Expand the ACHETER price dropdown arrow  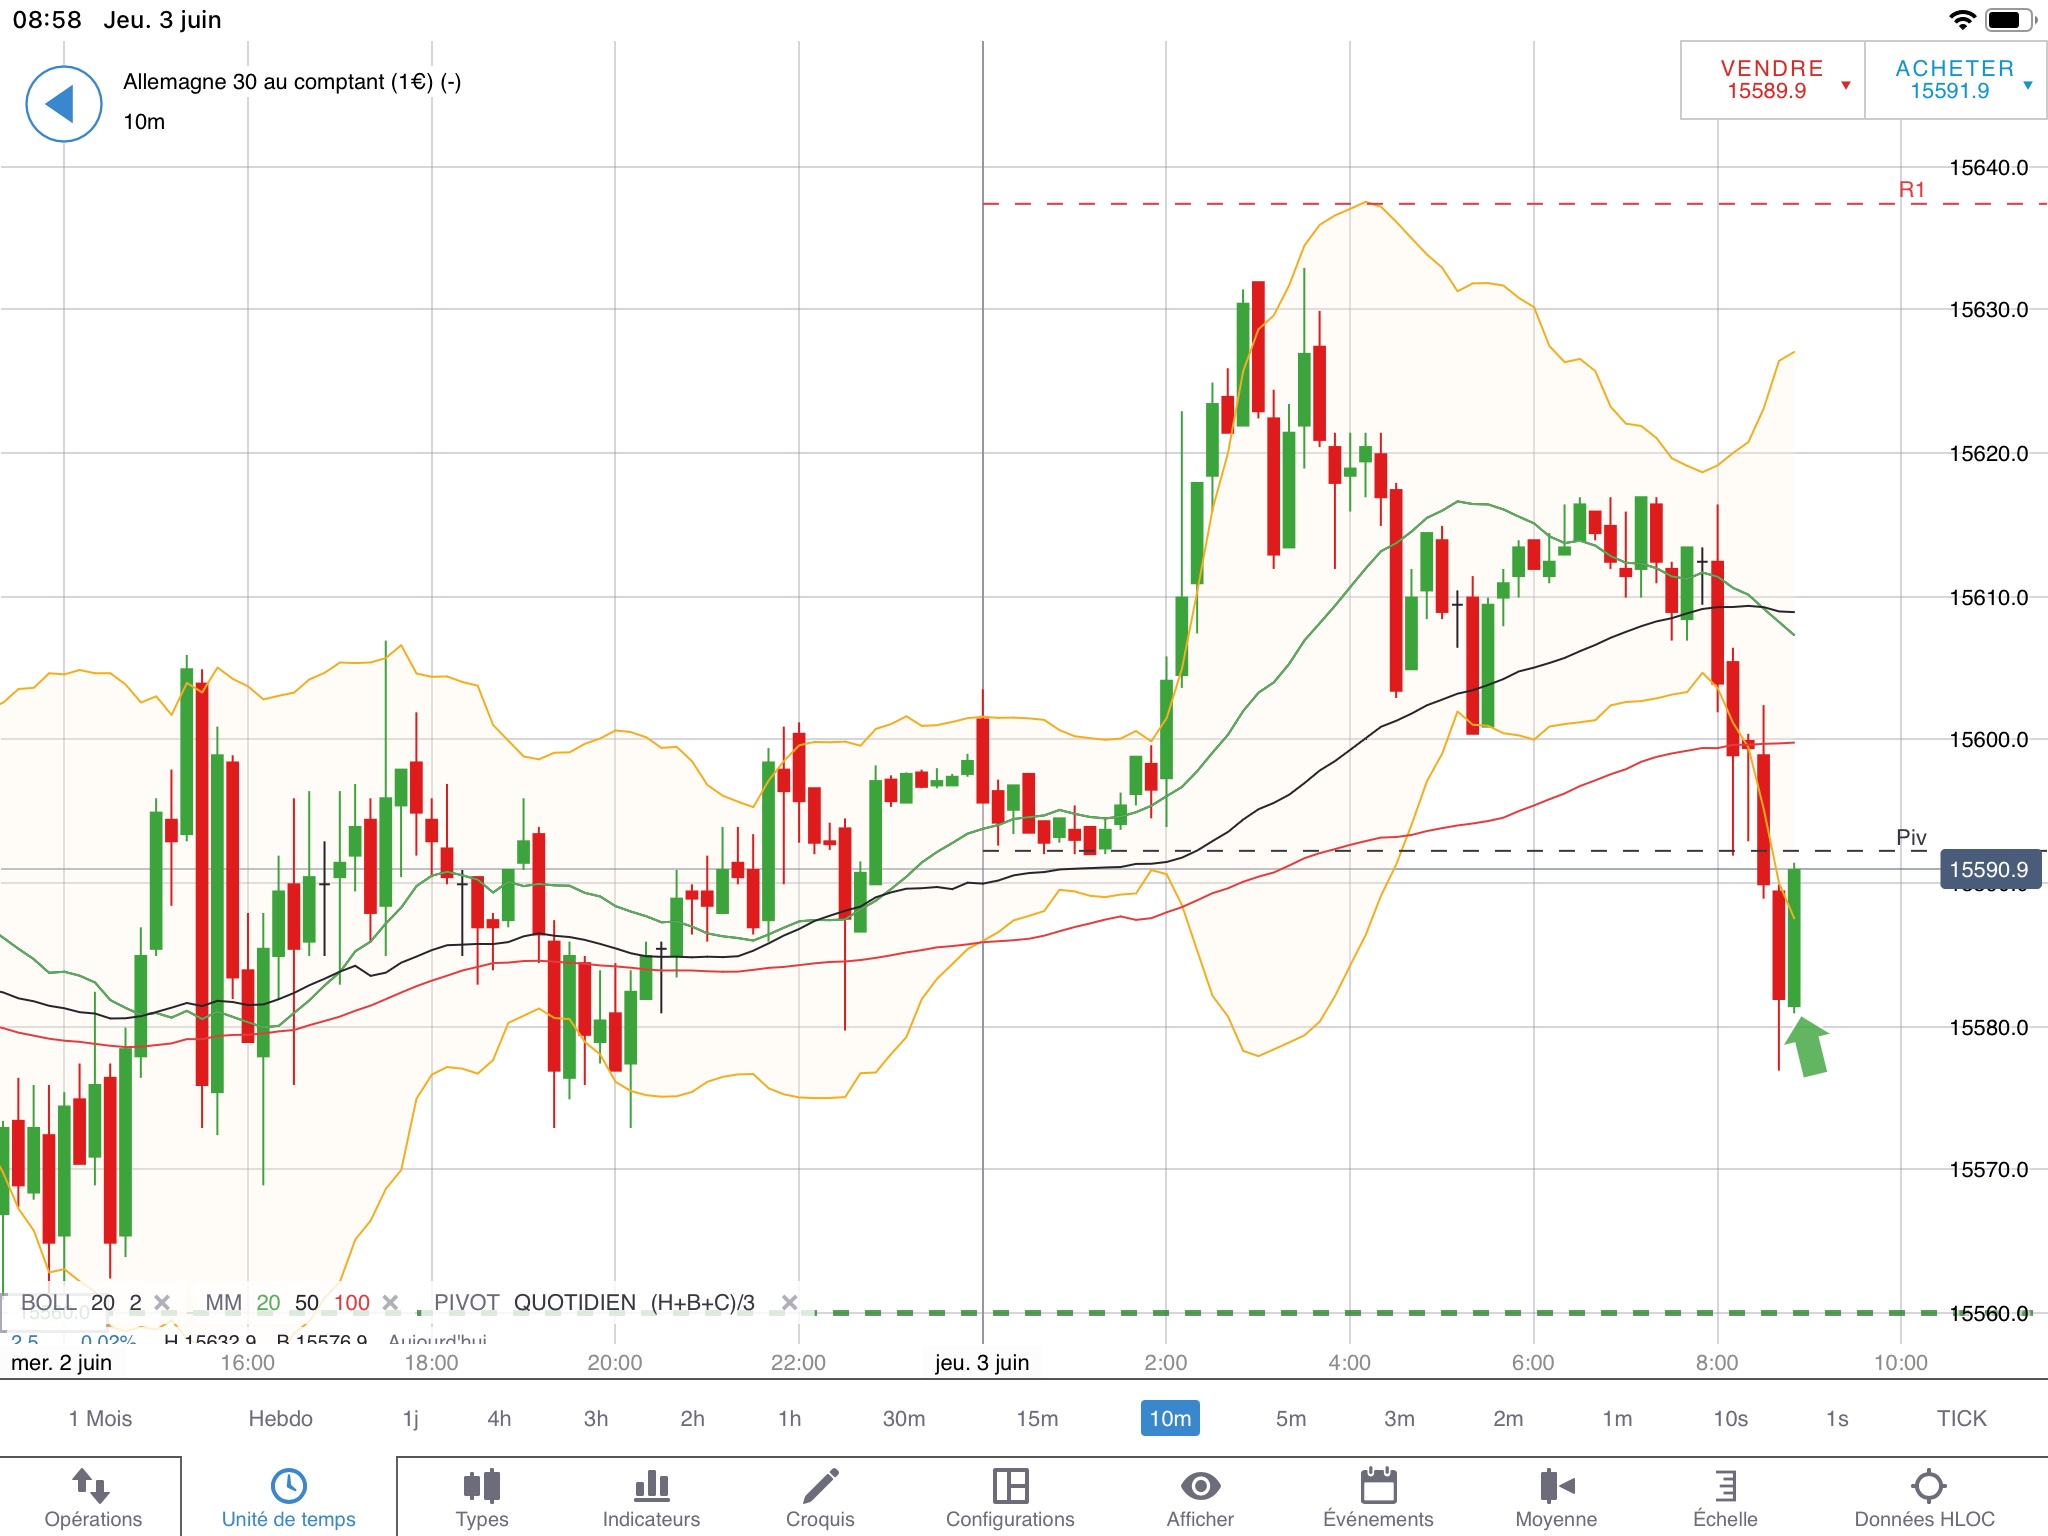2028,85
